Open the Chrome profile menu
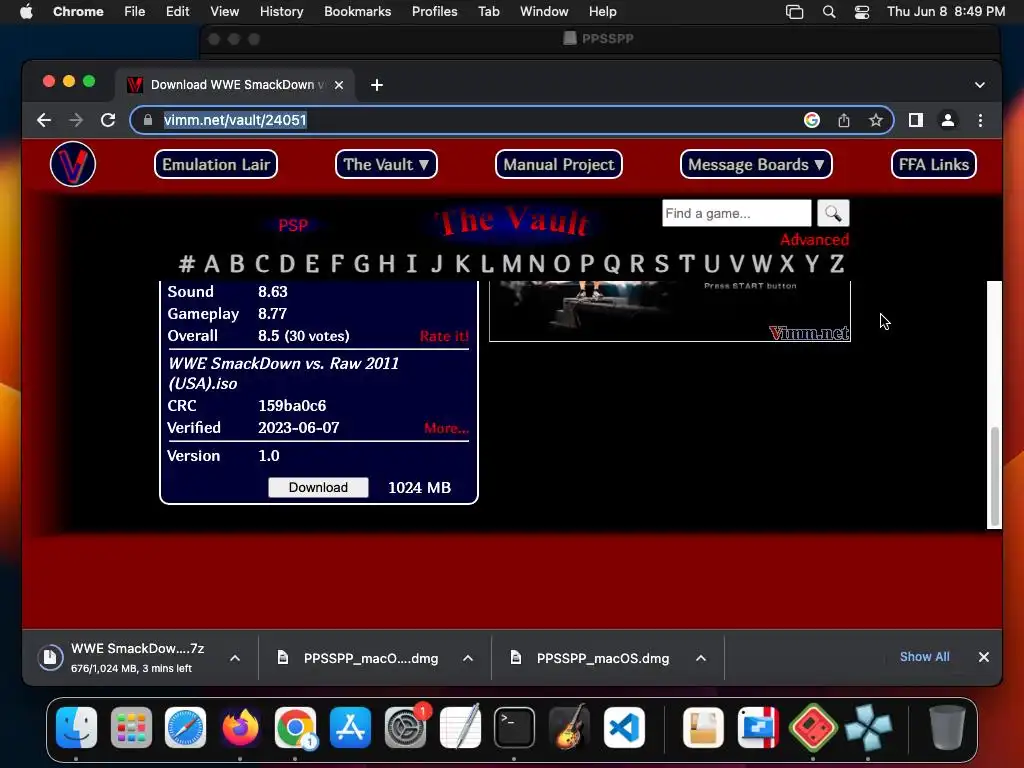 click(x=948, y=120)
